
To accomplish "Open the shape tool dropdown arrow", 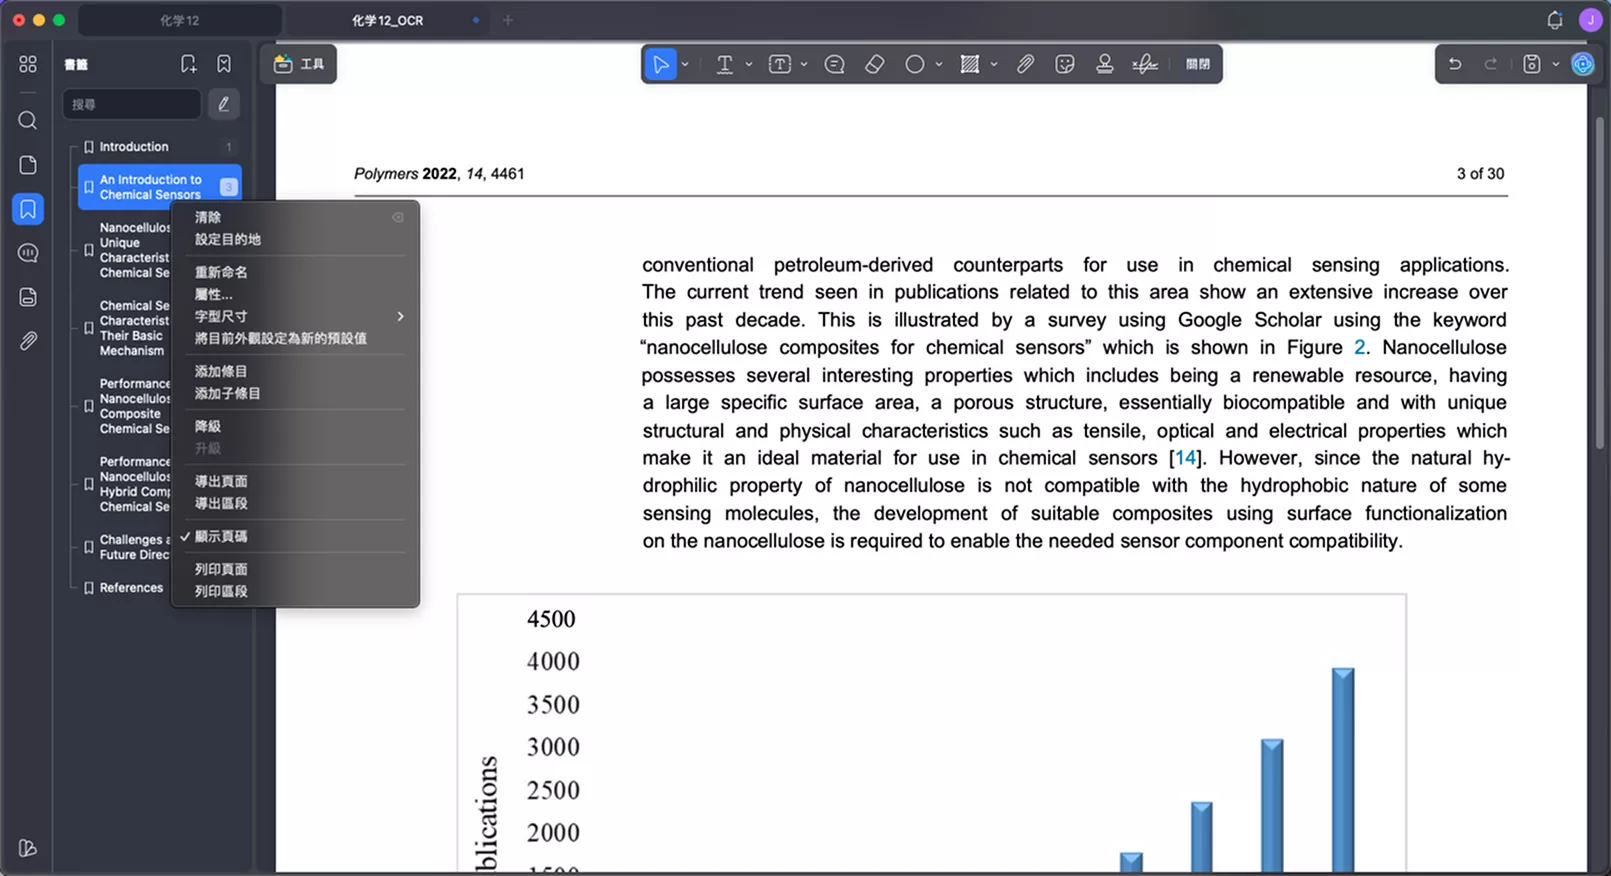I will click(x=939, y=64).
